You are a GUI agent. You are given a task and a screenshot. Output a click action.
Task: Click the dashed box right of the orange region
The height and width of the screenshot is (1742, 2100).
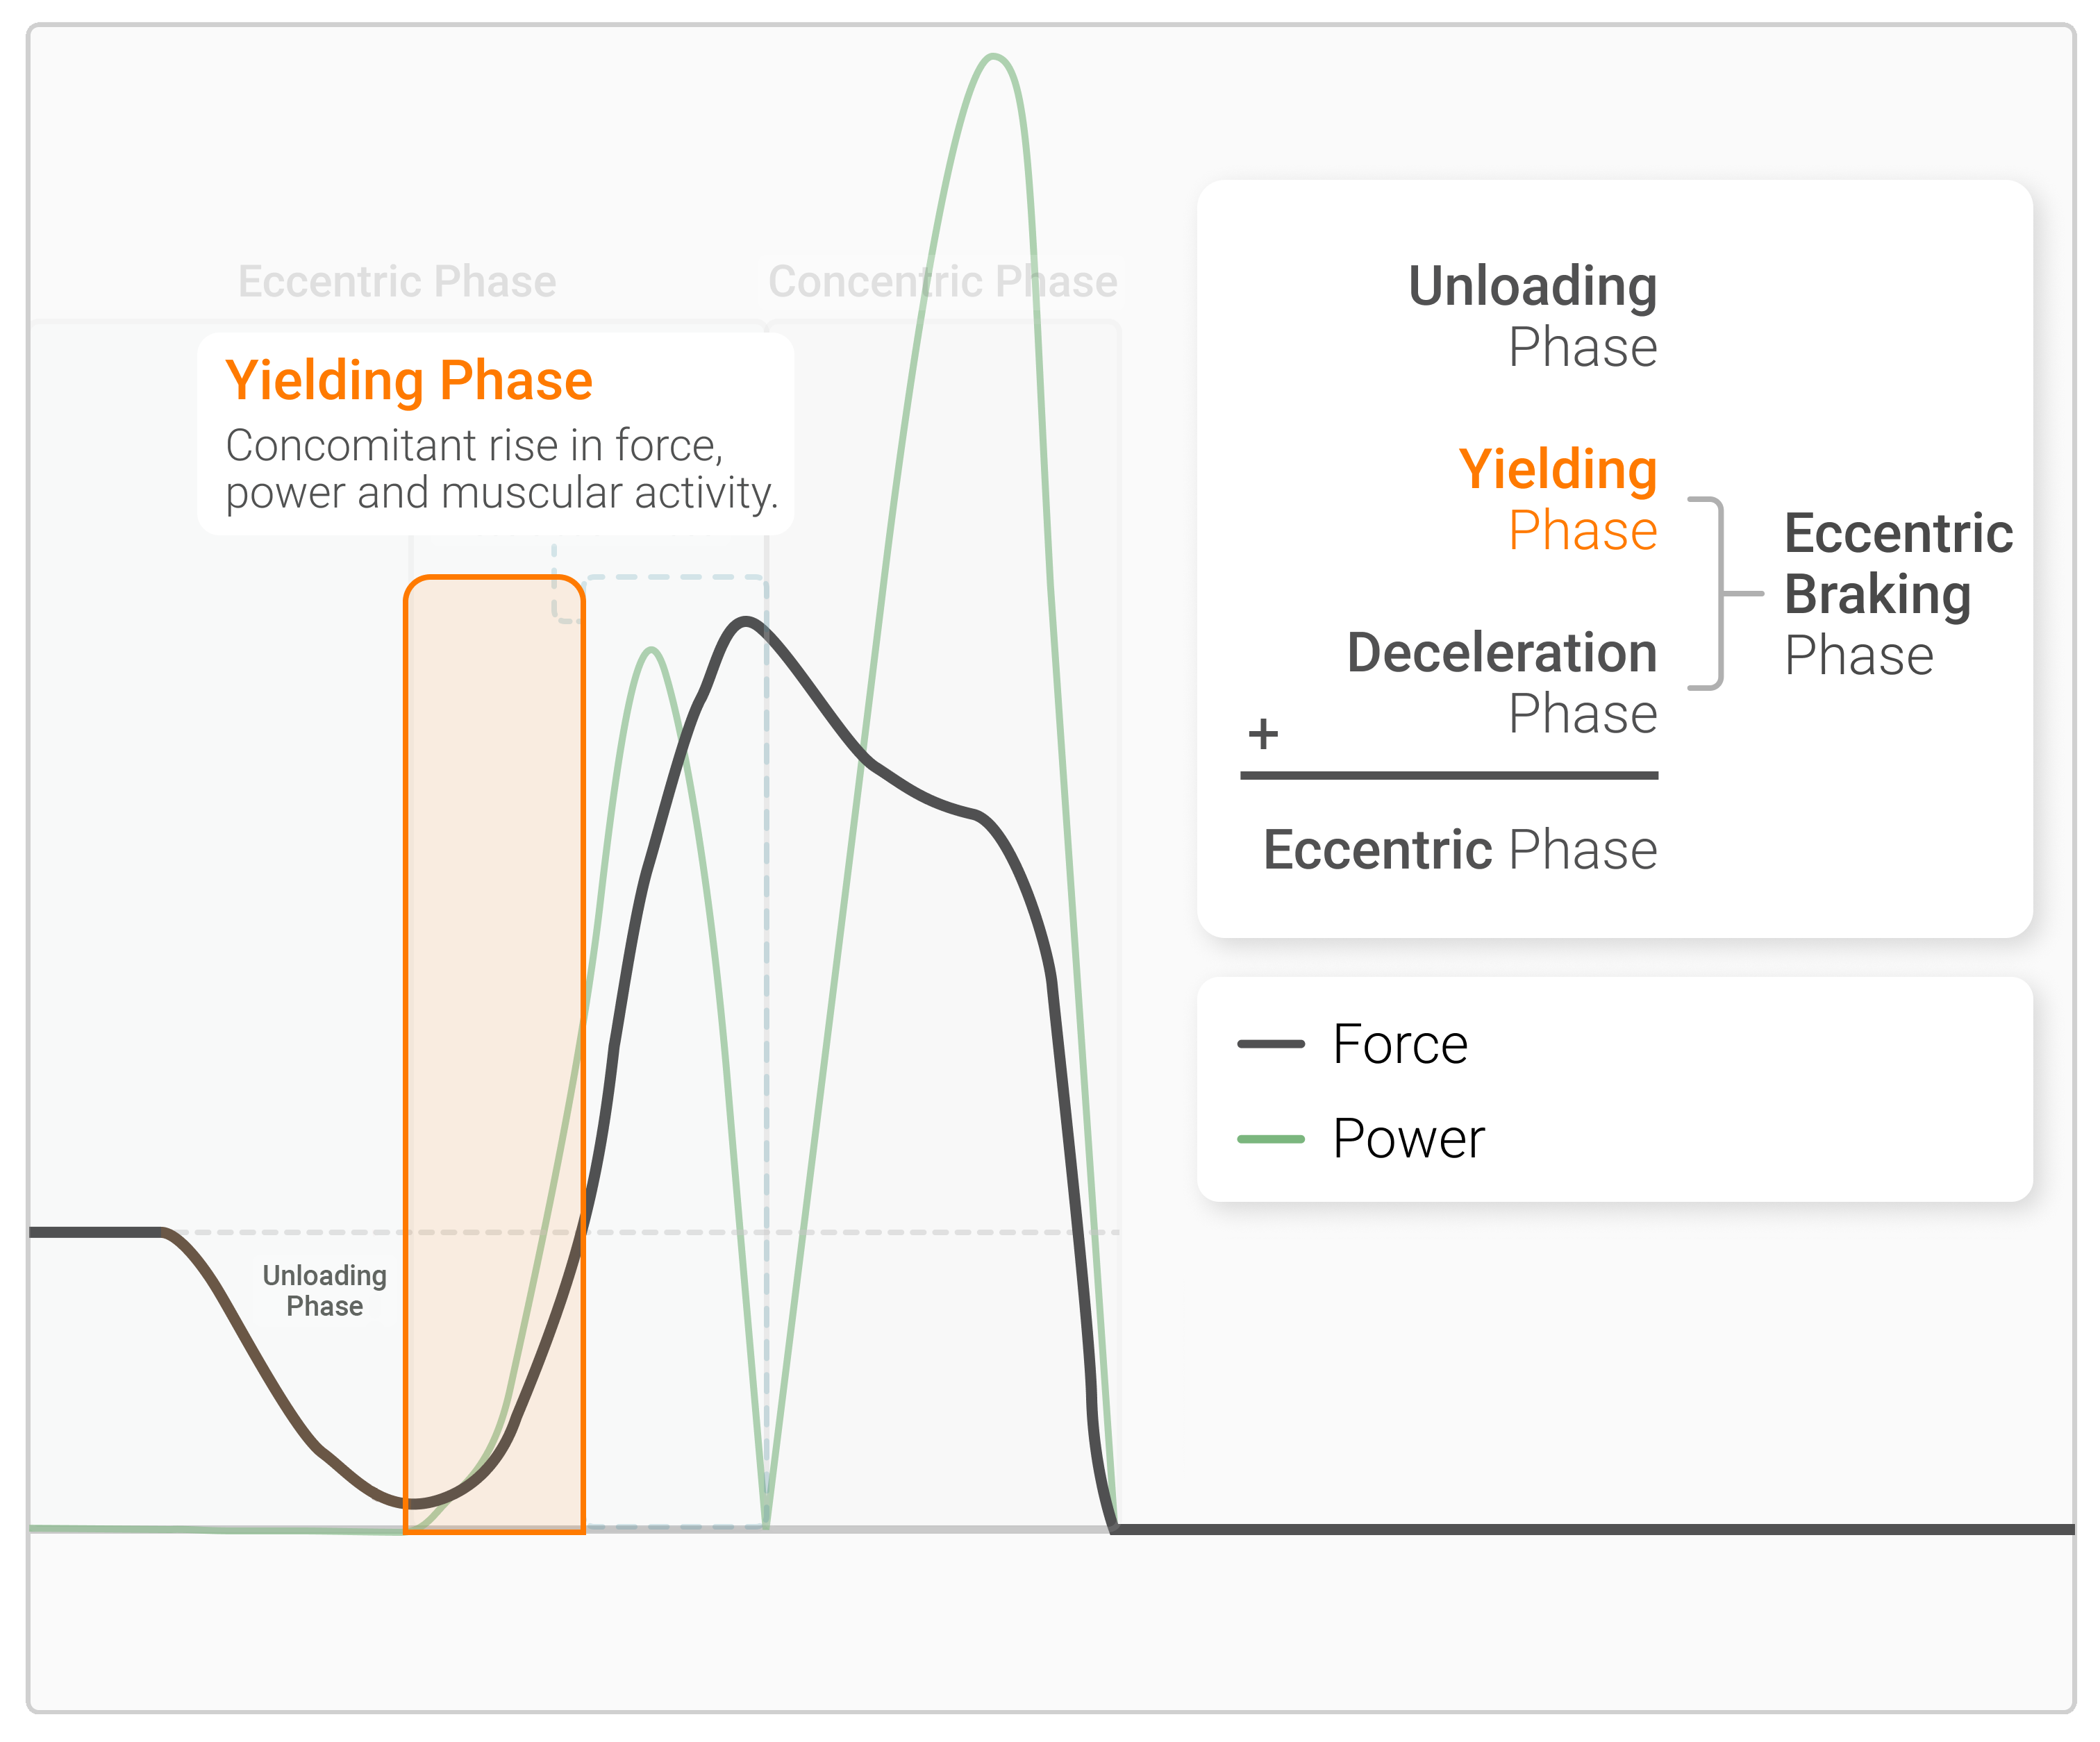[676, 1050]
